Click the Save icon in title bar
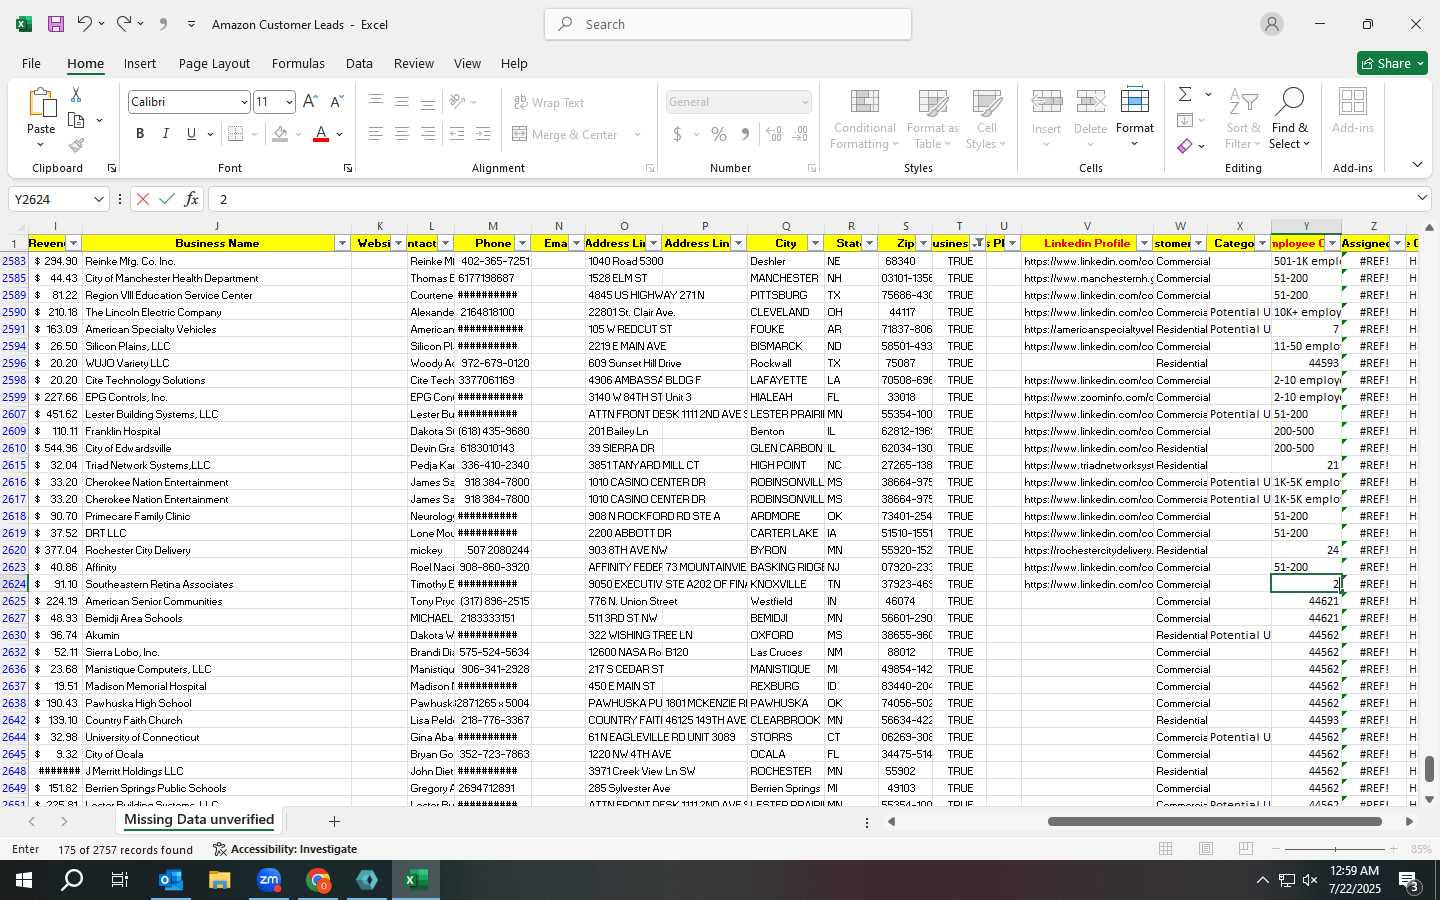 (56, 24)
